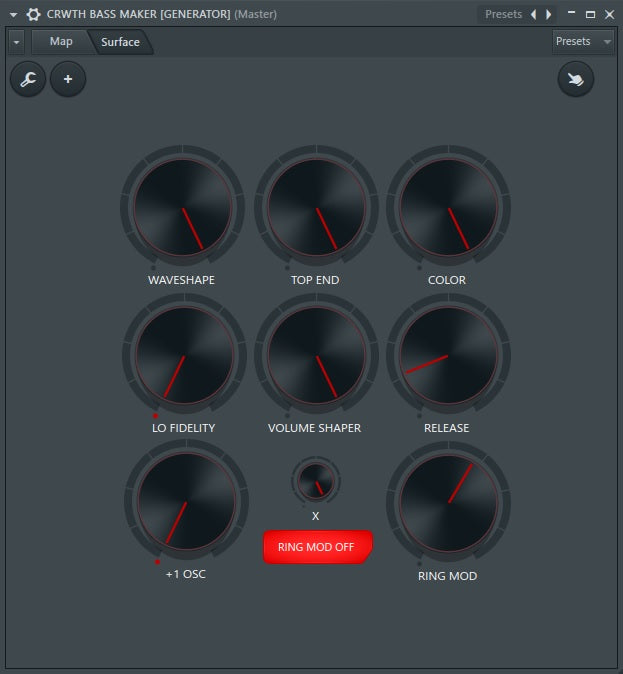Click the RING MOD knob

pos(448,503)
